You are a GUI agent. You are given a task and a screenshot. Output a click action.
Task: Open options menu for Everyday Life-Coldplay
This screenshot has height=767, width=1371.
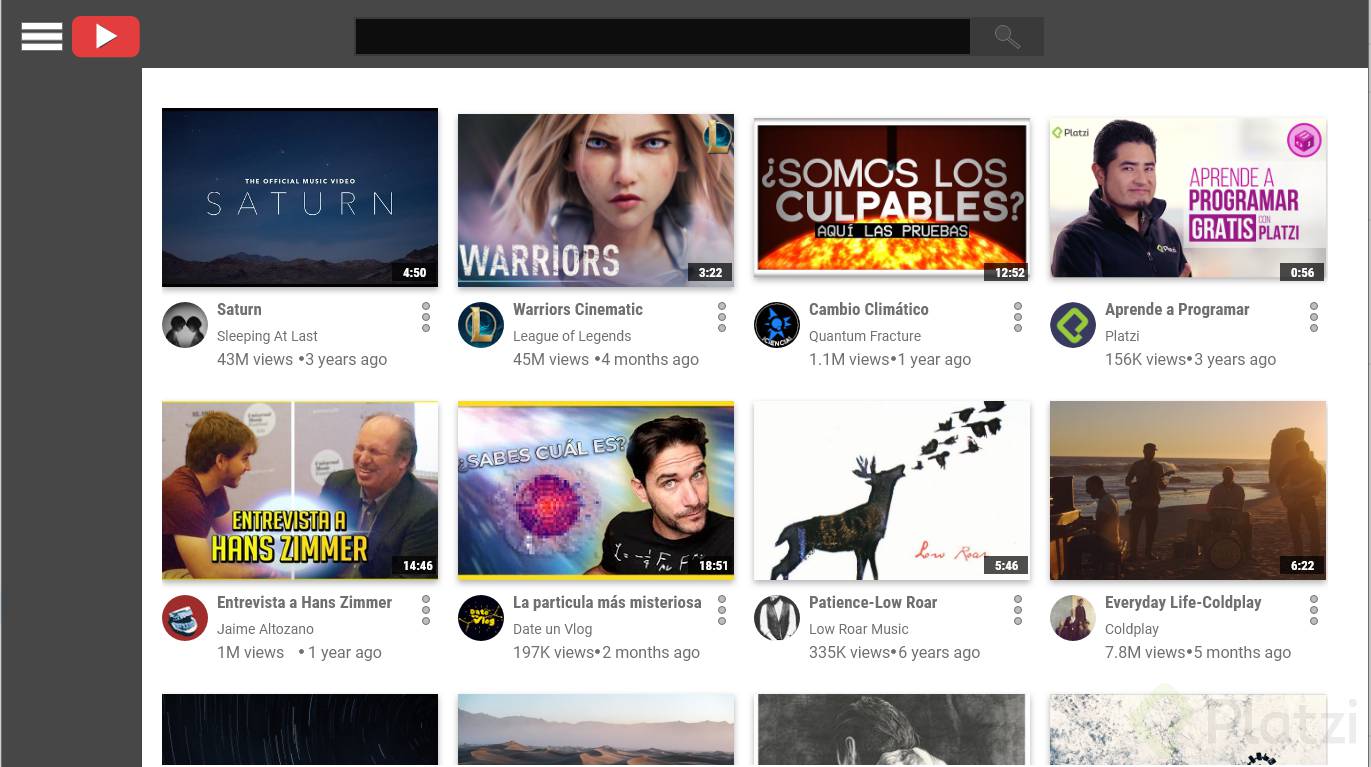coord(1314,610)
